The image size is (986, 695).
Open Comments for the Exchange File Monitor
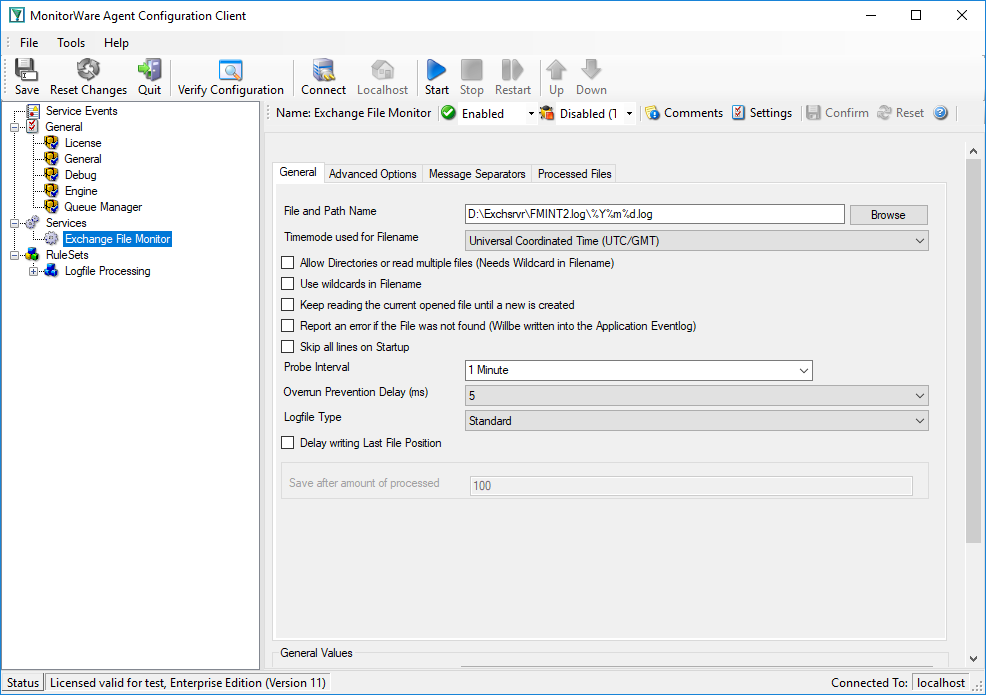click(684, 113)
